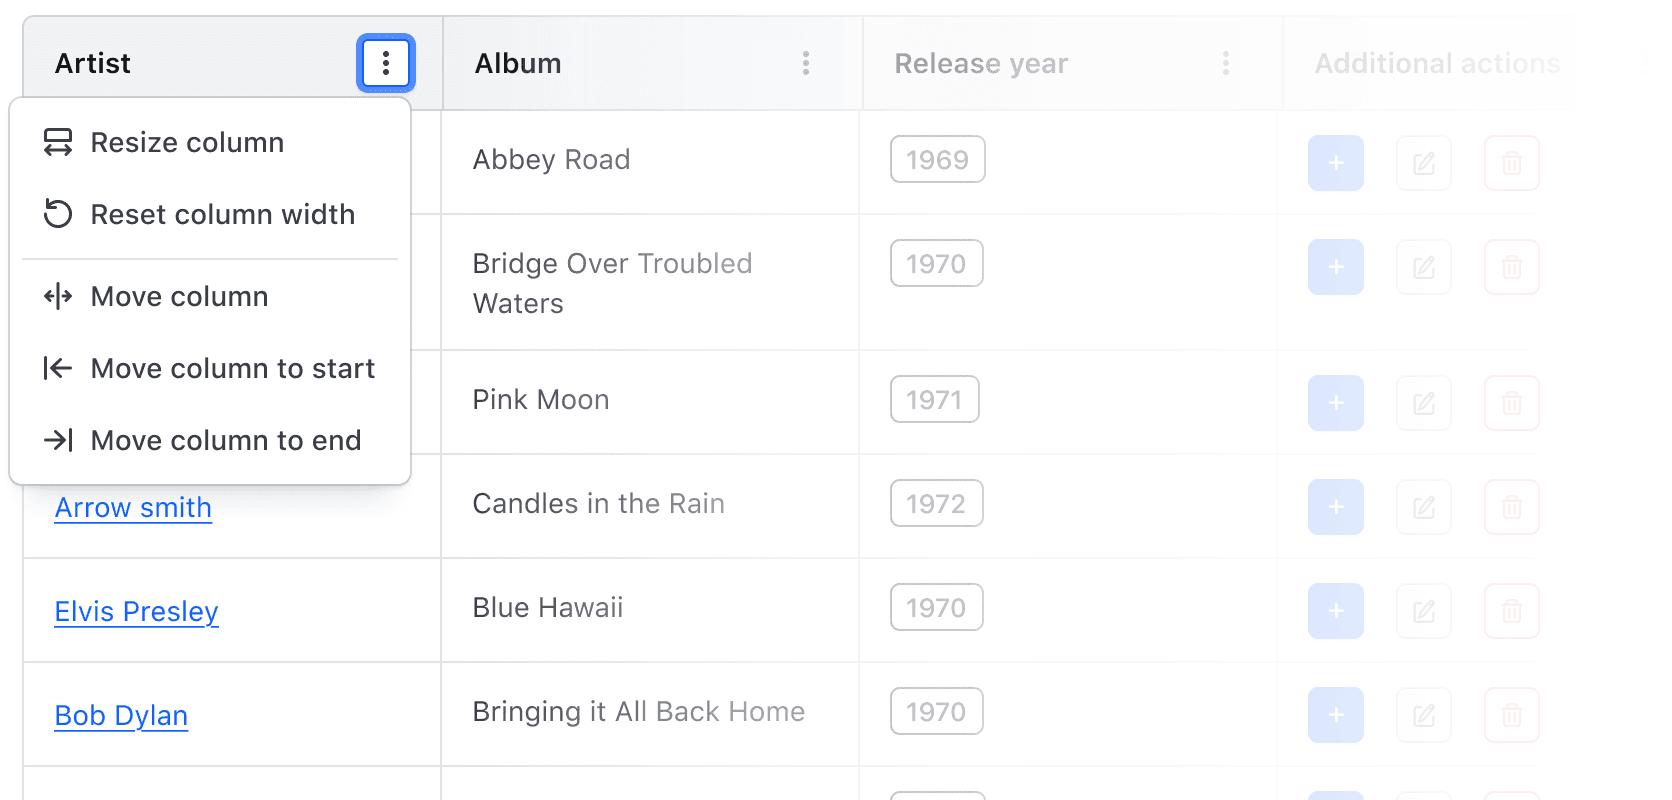Image resolution: width=1672 pixels, height=800 pixels.
Task: Click the delete trash icon for Abbey Road
Action: (x=1511, y=163)
